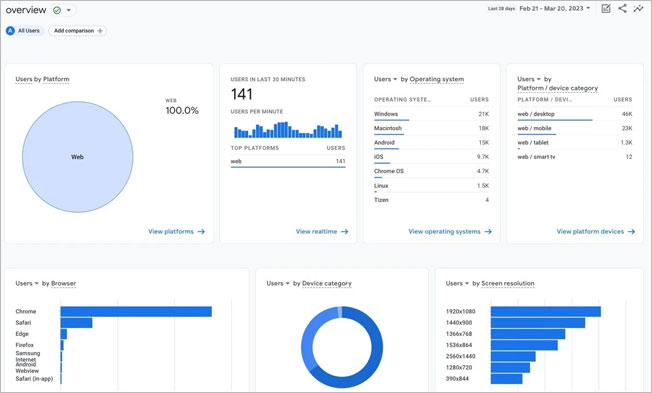Click the plus icon in Add comparison

(x=100, y=31)
